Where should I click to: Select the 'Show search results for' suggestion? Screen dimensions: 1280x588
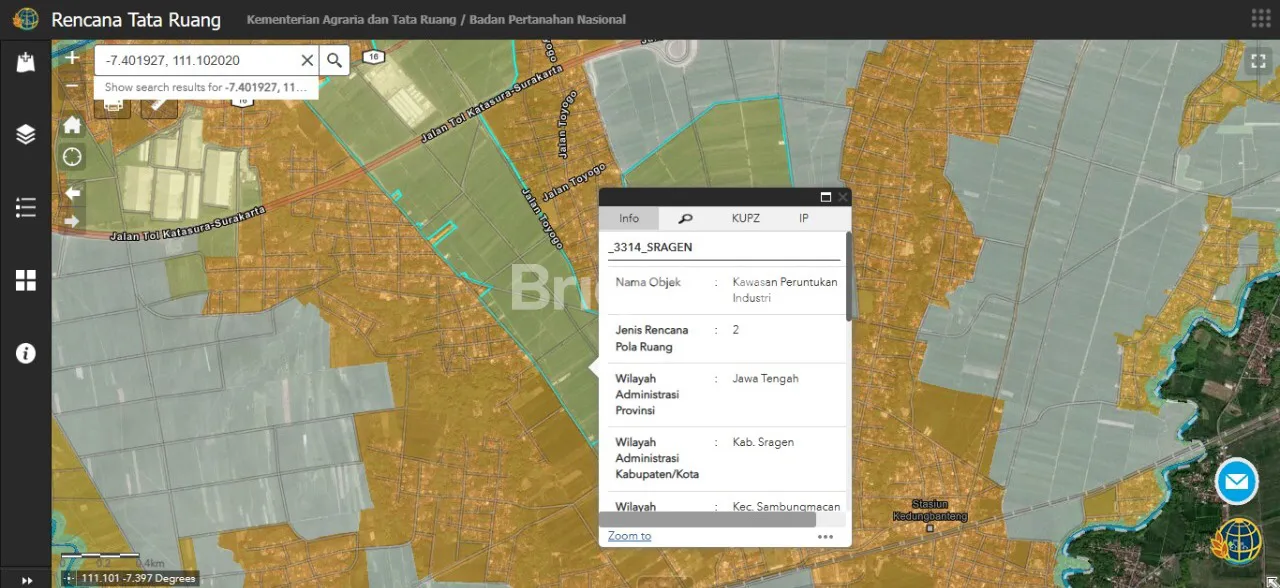205,87
